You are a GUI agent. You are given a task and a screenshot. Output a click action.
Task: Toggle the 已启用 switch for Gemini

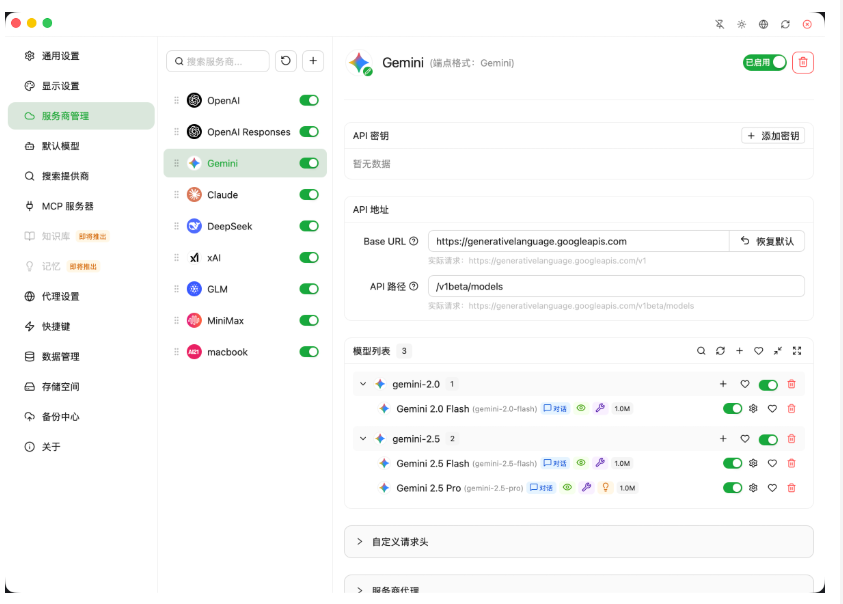765,62
